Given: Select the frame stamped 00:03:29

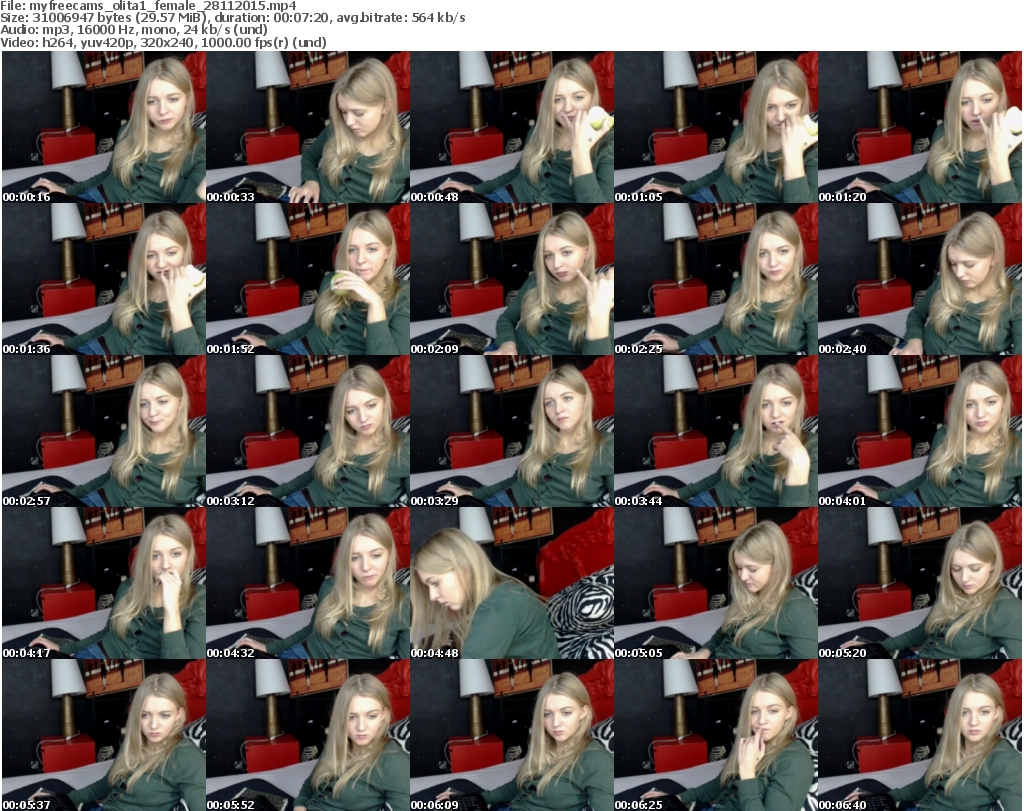Looking at the screenshot, I should (x=512, y=431).
